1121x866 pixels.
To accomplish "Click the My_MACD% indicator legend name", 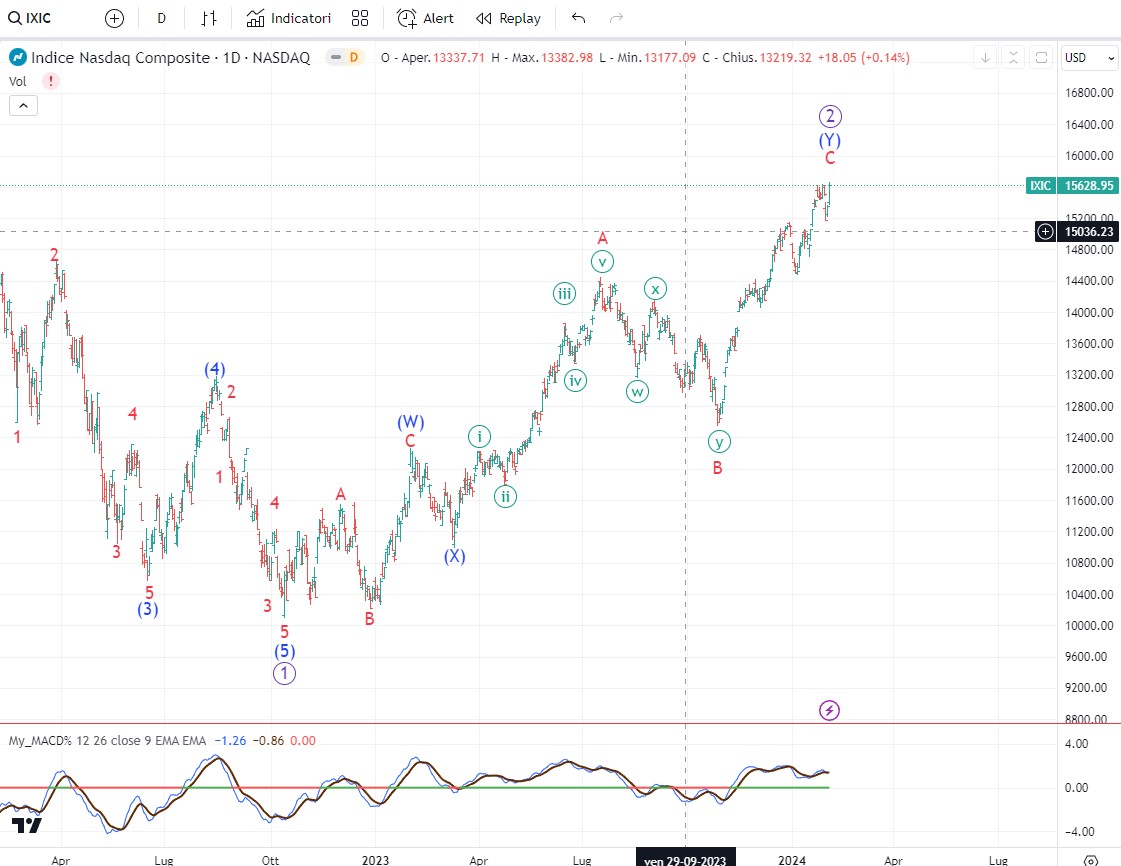I will coord(40,741).
